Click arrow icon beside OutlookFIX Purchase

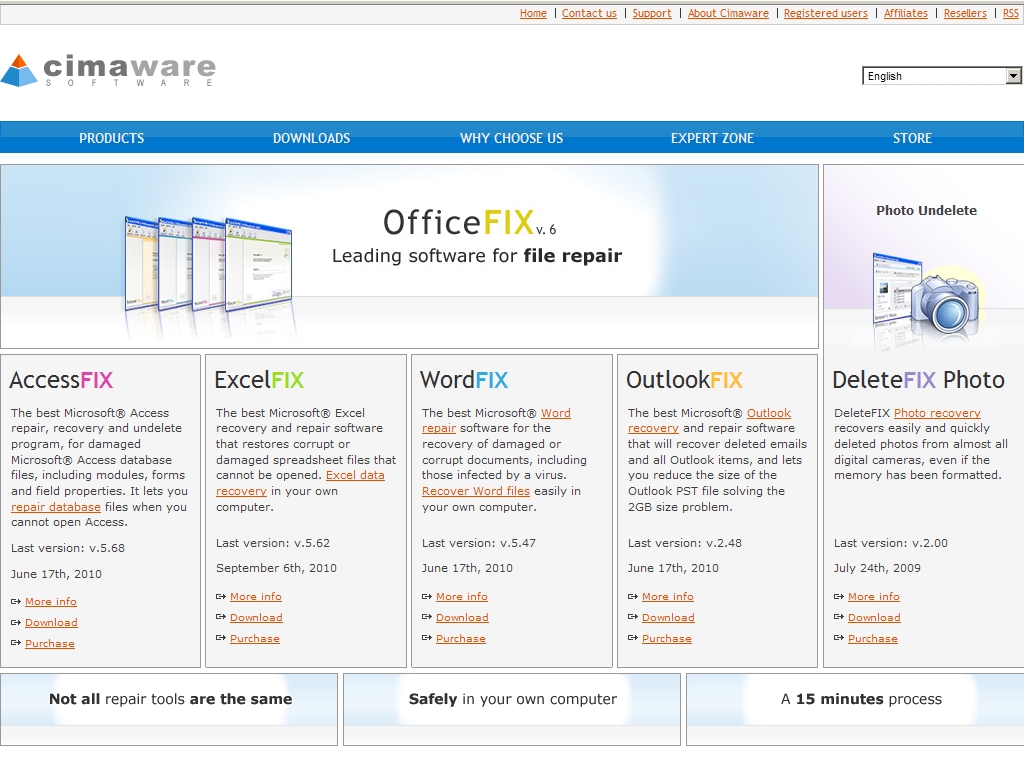pos(633,638)
